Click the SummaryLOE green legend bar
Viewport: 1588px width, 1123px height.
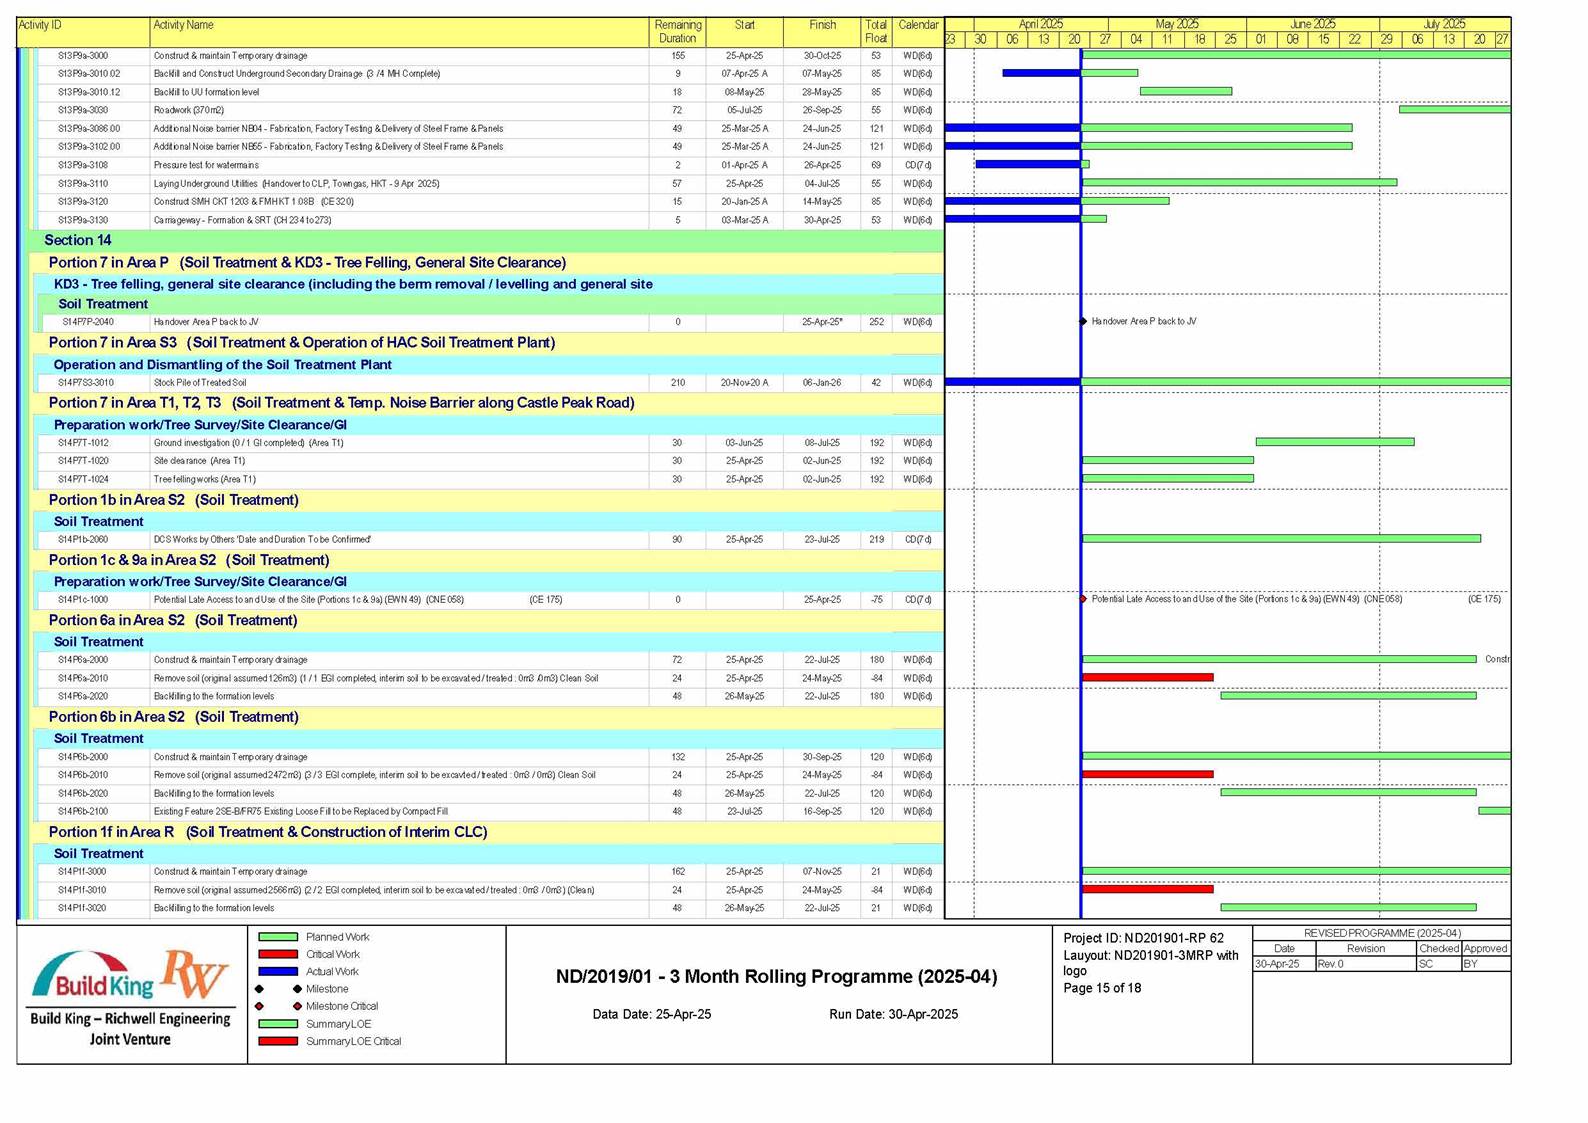tap(278, 1024)
